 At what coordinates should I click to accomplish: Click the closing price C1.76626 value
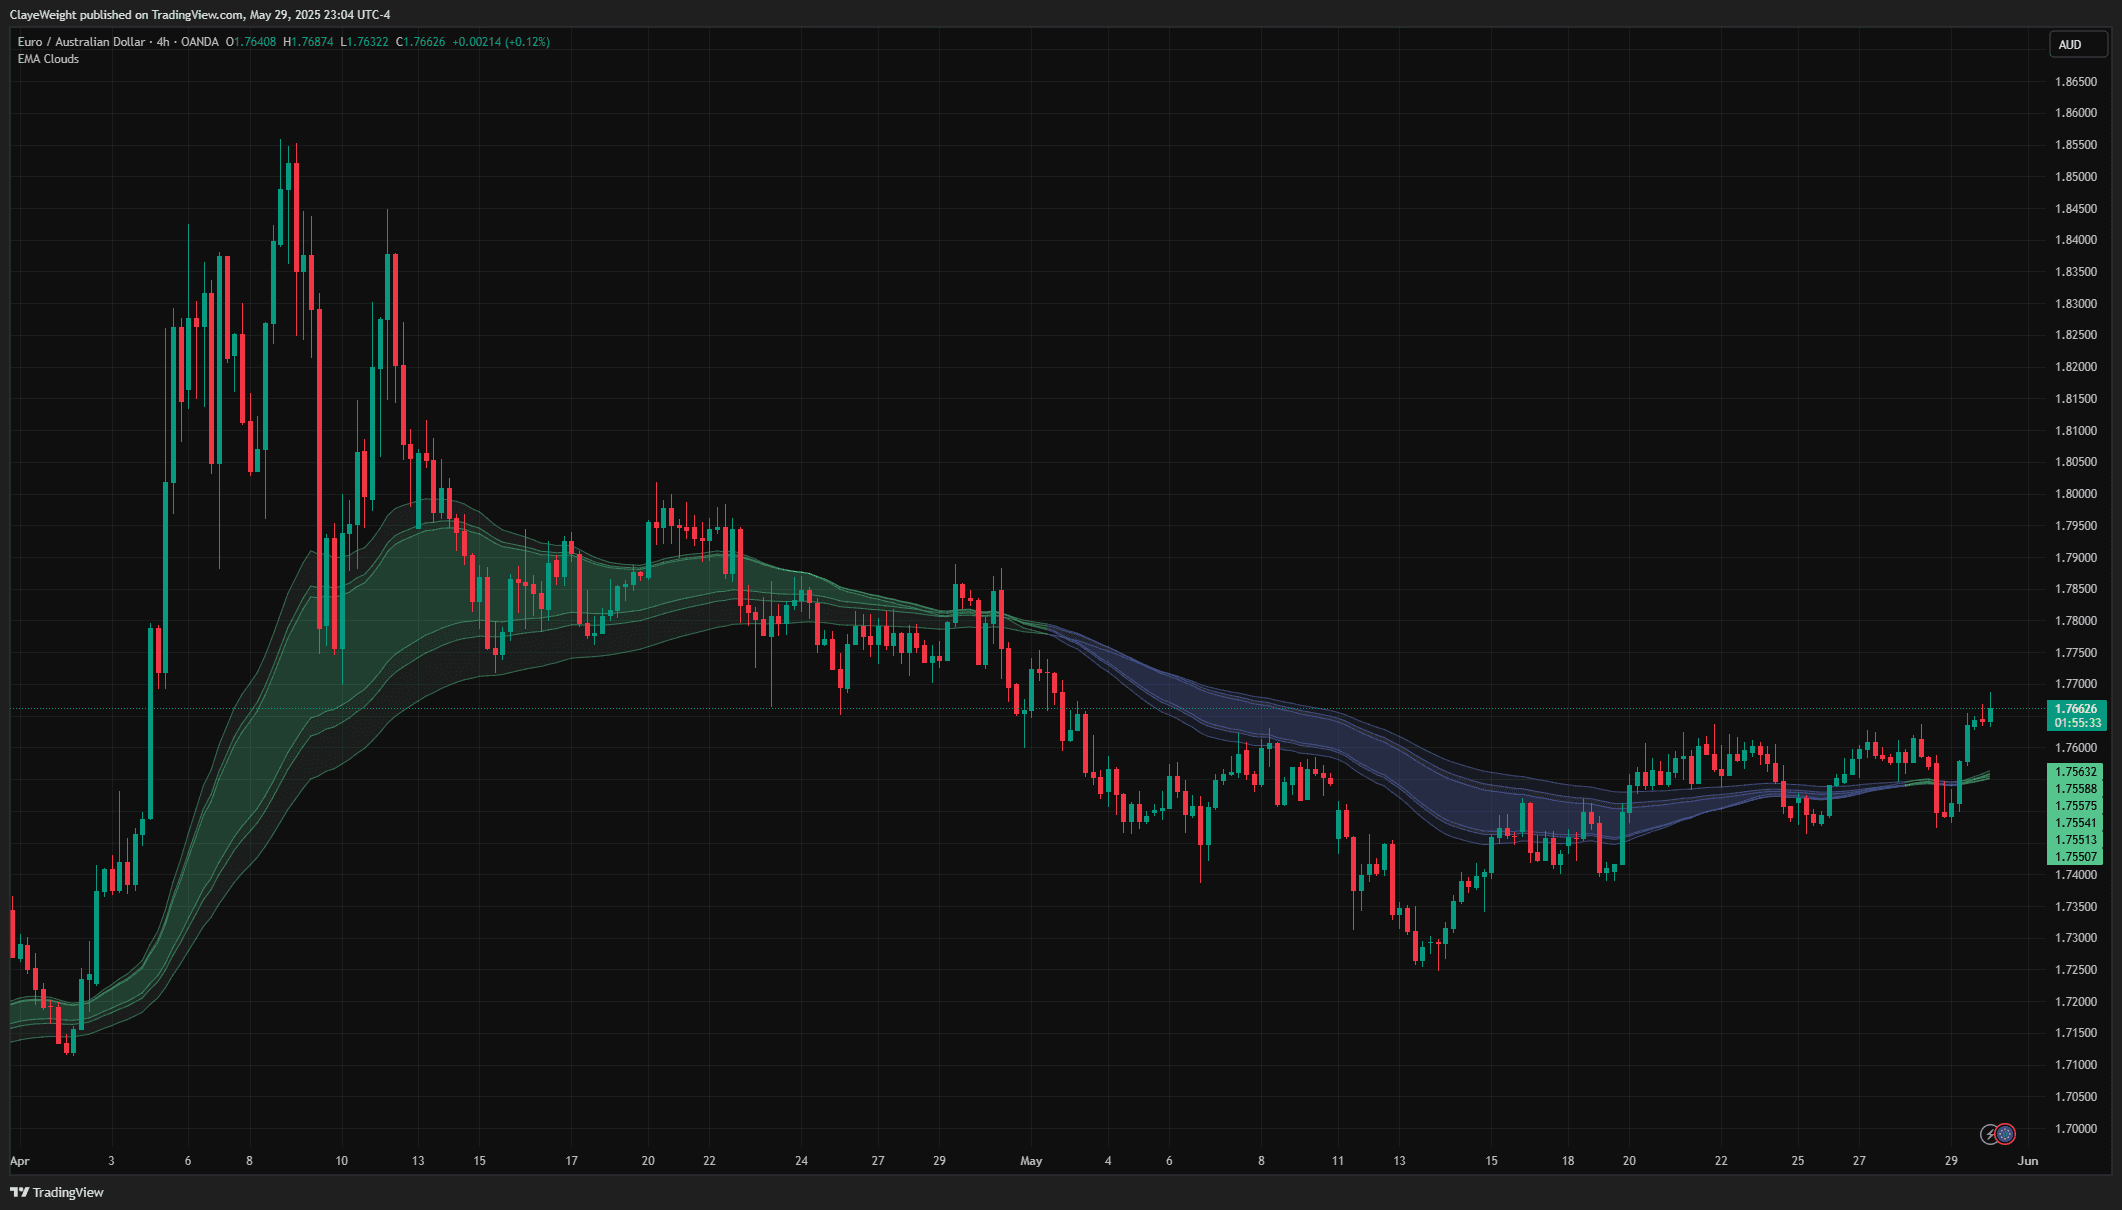tap(421, 42)
